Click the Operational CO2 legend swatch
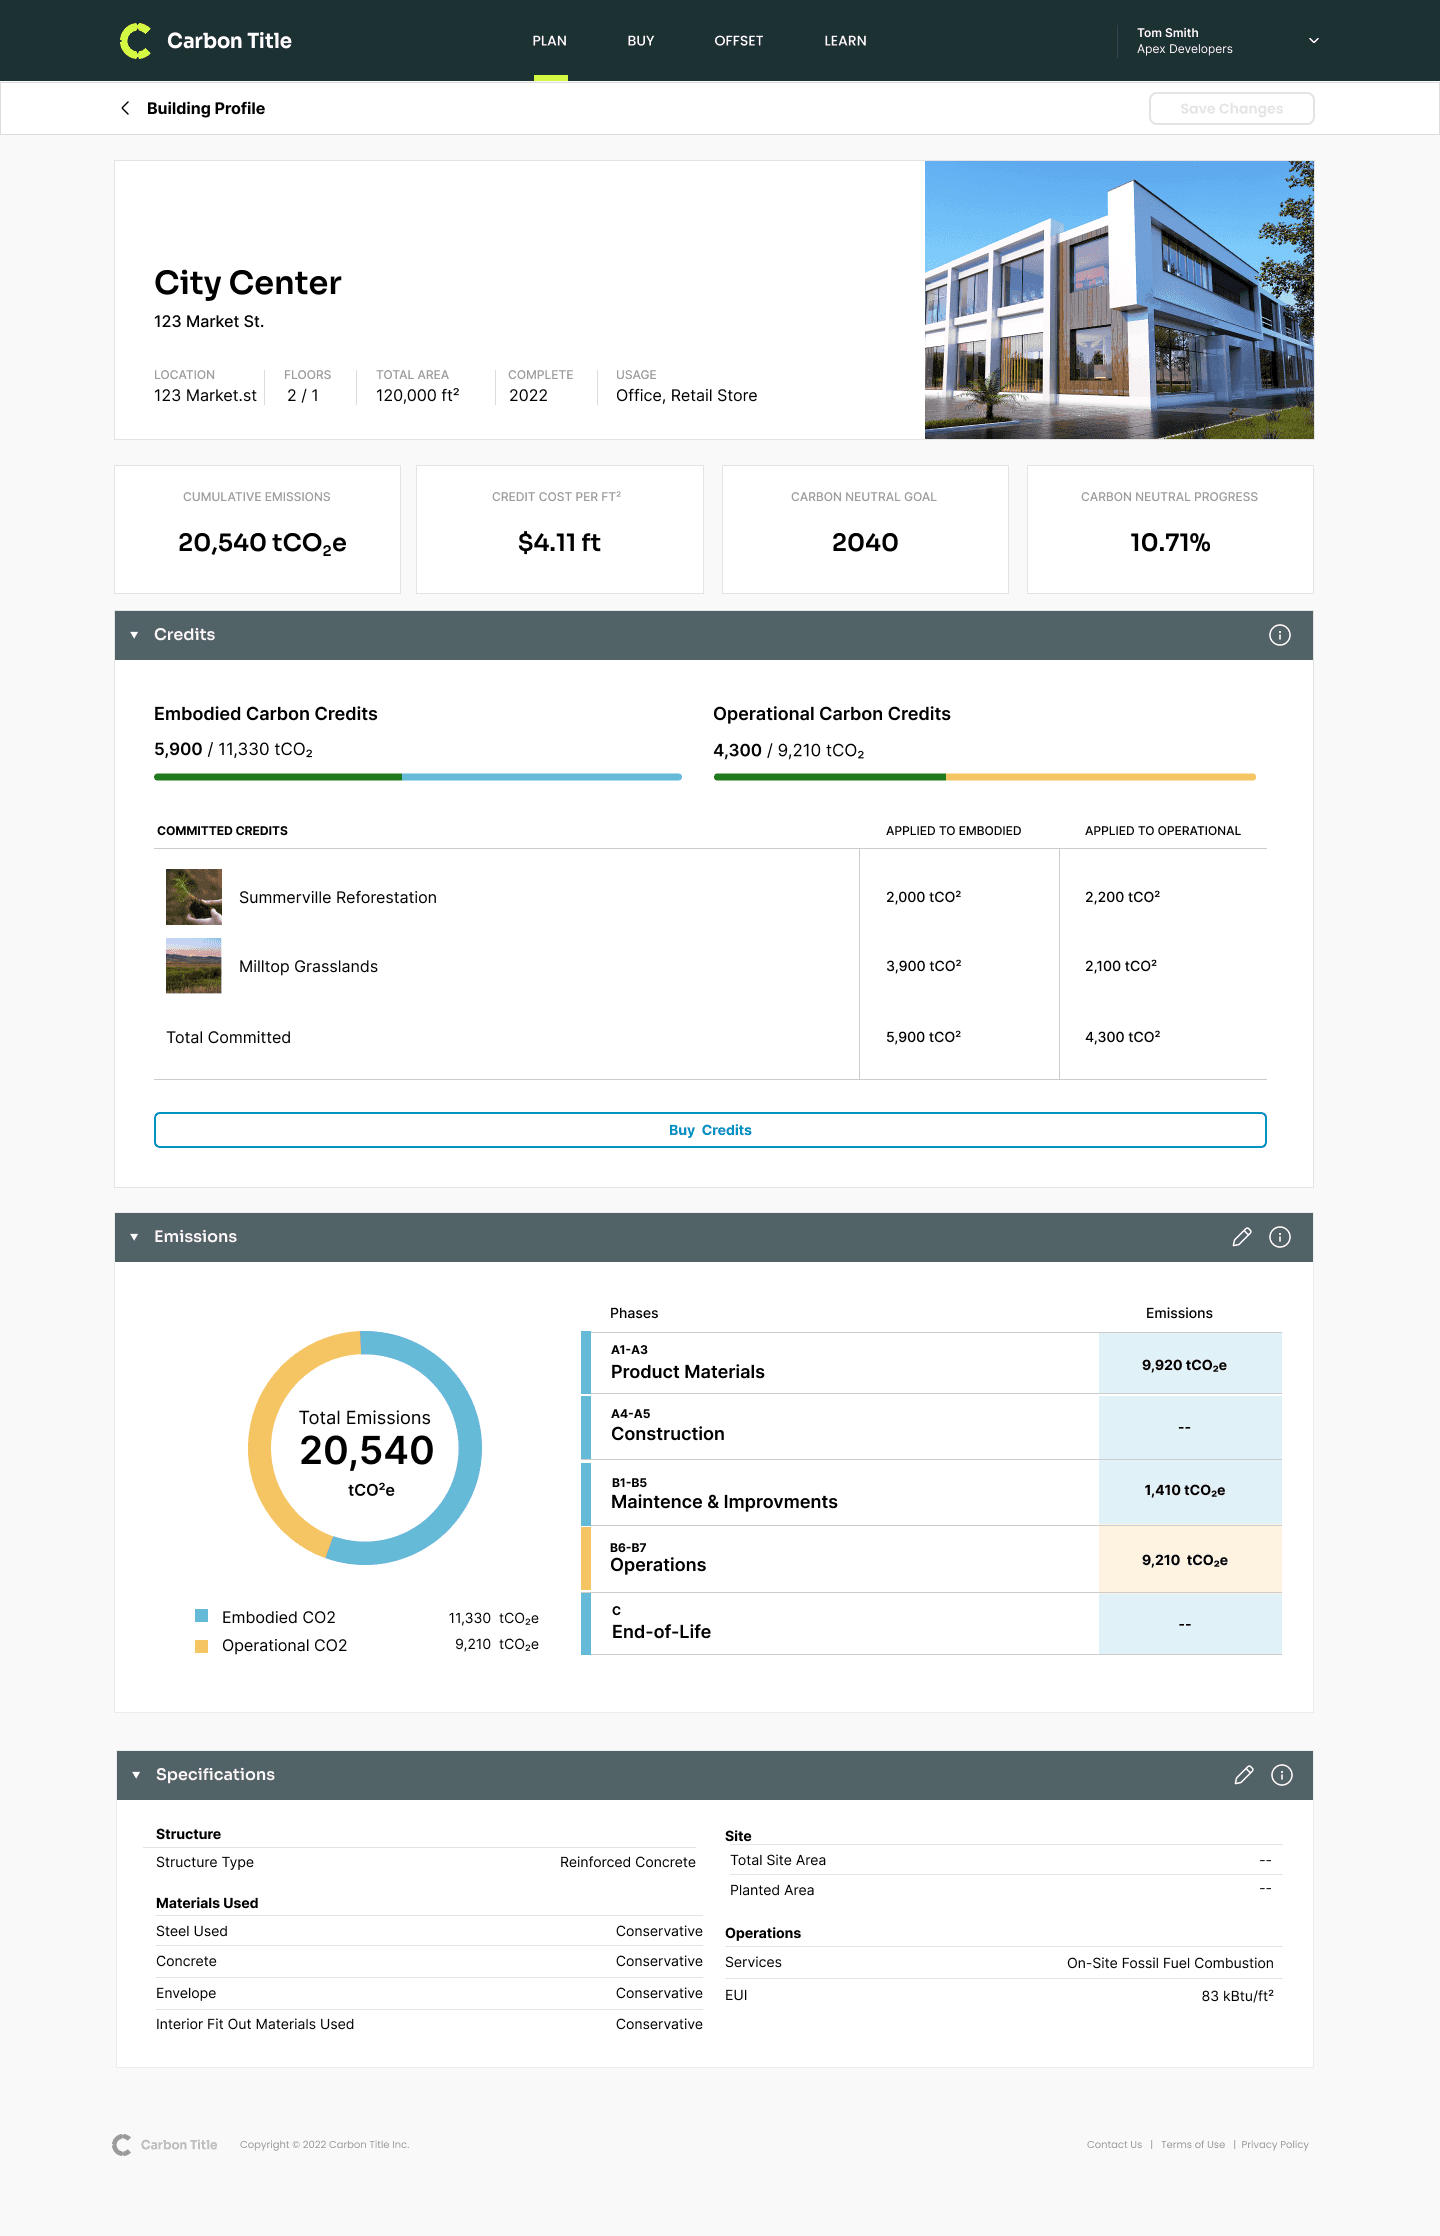The height and width of the screenshot is (2236, 1440). pos(201,1646)
